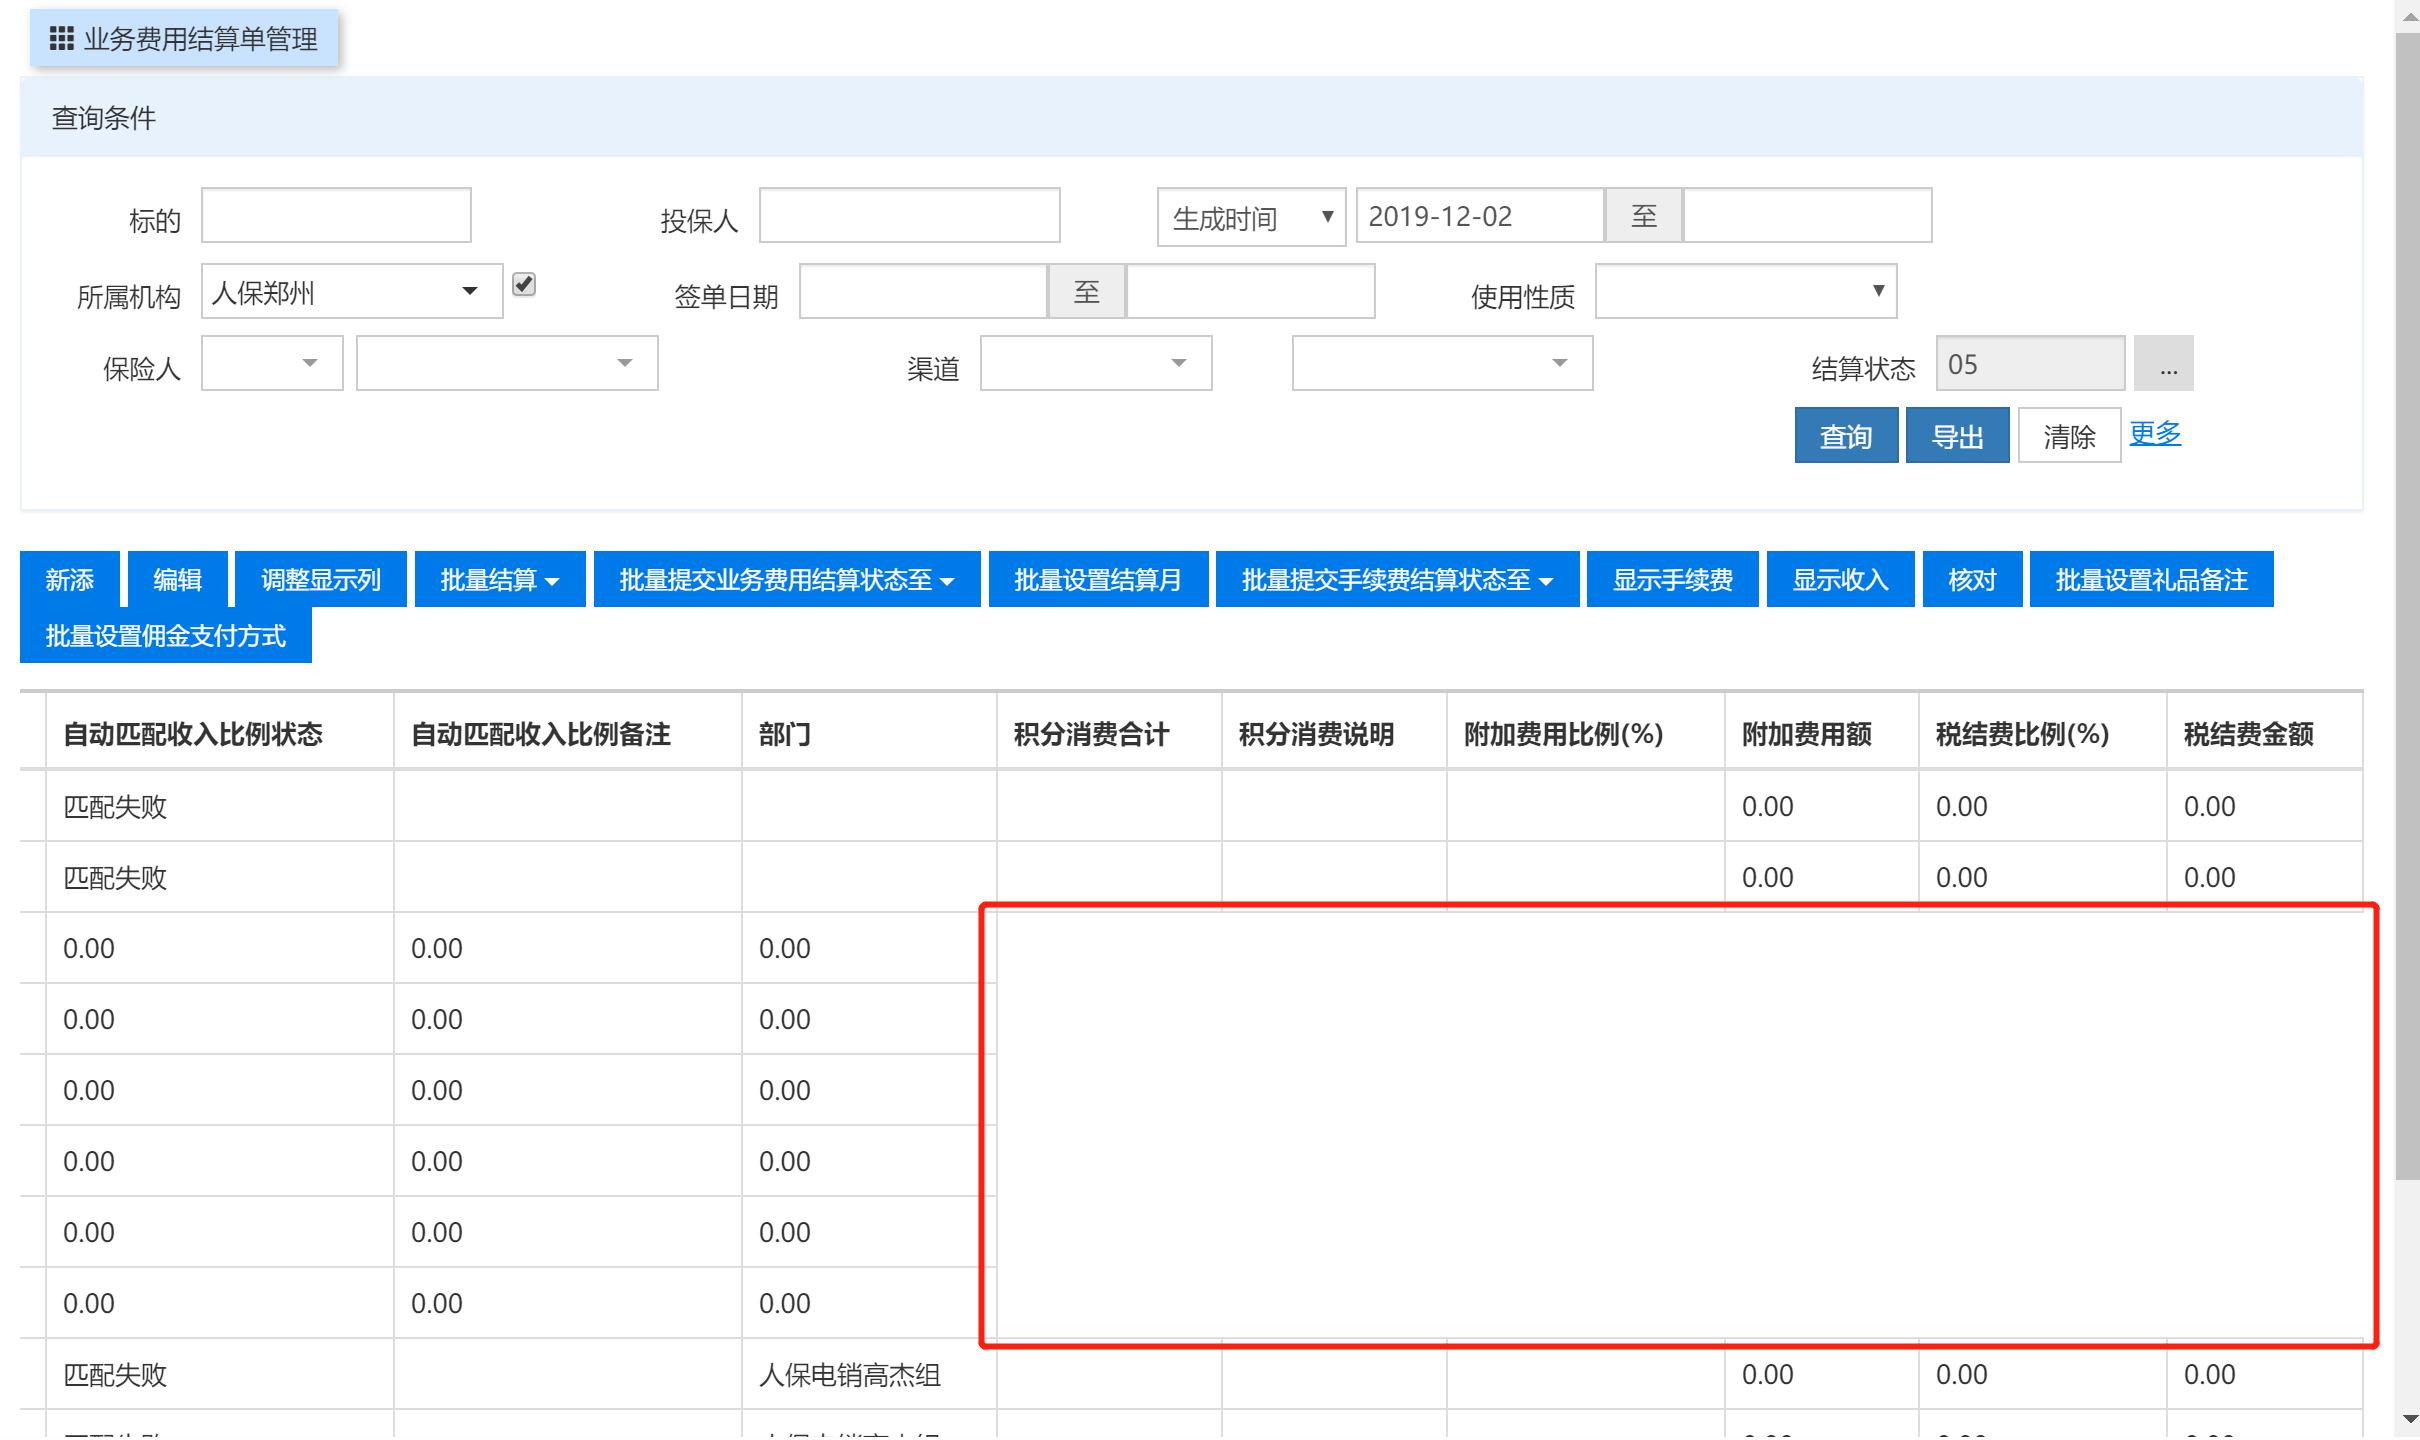This screenshot has width=2420, height=1440.
Task: Click the vertical scrollbar thumb
Action: 2408,600
